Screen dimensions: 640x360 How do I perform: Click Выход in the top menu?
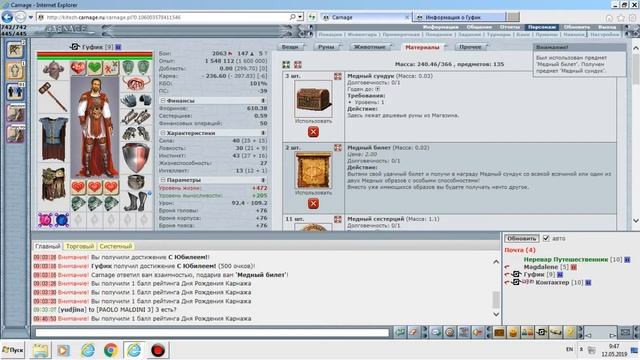(607, 27)
